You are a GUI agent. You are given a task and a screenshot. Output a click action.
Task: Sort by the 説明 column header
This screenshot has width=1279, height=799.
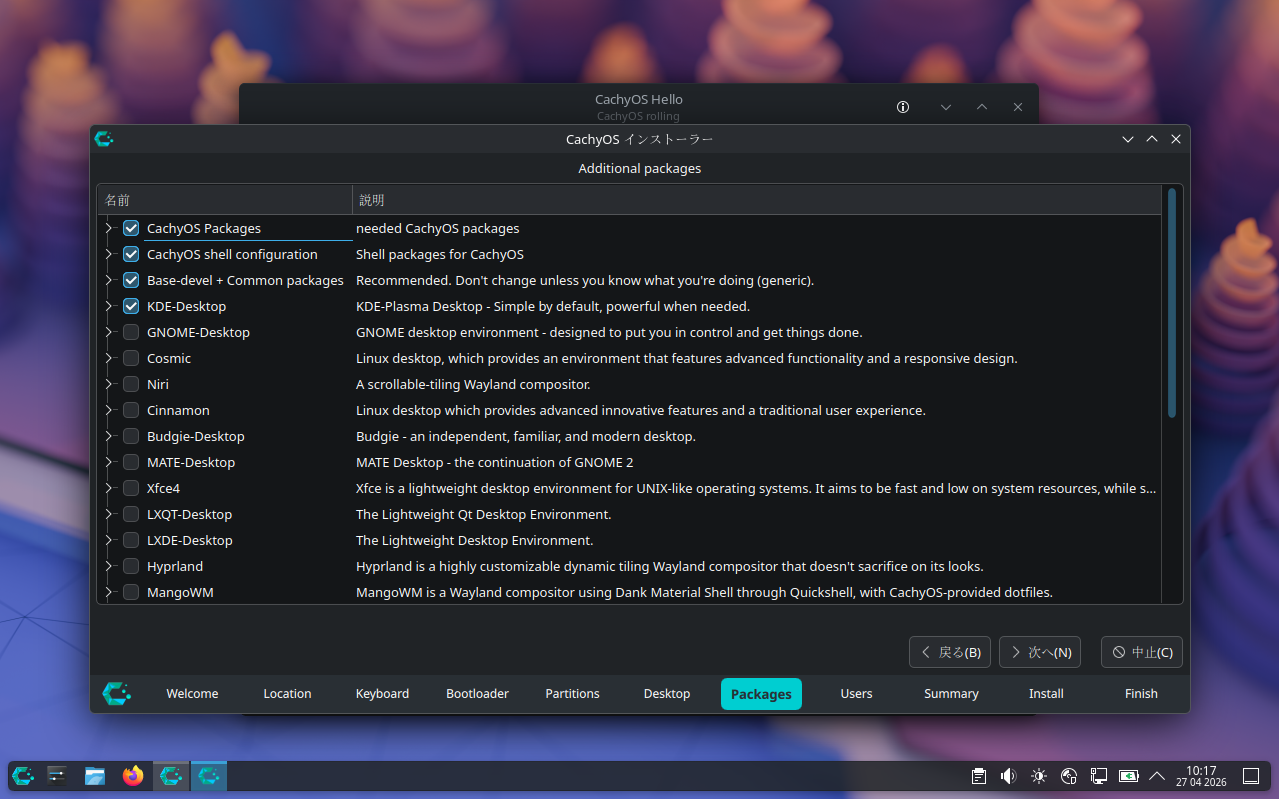pos(757,200)
